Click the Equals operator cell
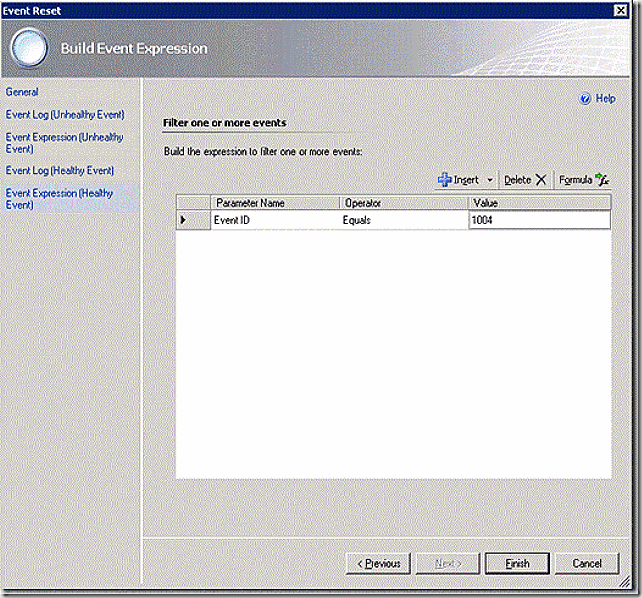Screen dimensions: 642x598 (404, 220)
